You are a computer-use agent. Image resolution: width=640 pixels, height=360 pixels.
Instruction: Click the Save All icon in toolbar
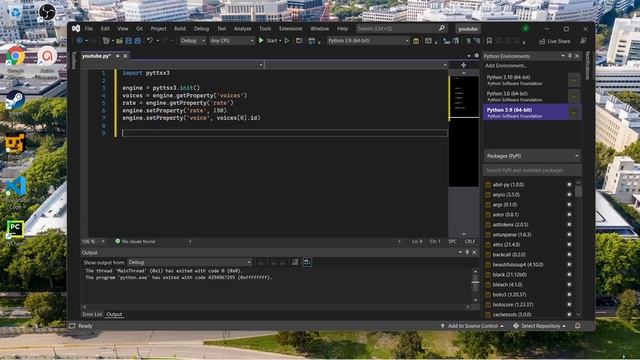pyautogui.click(x=138, y=41)
